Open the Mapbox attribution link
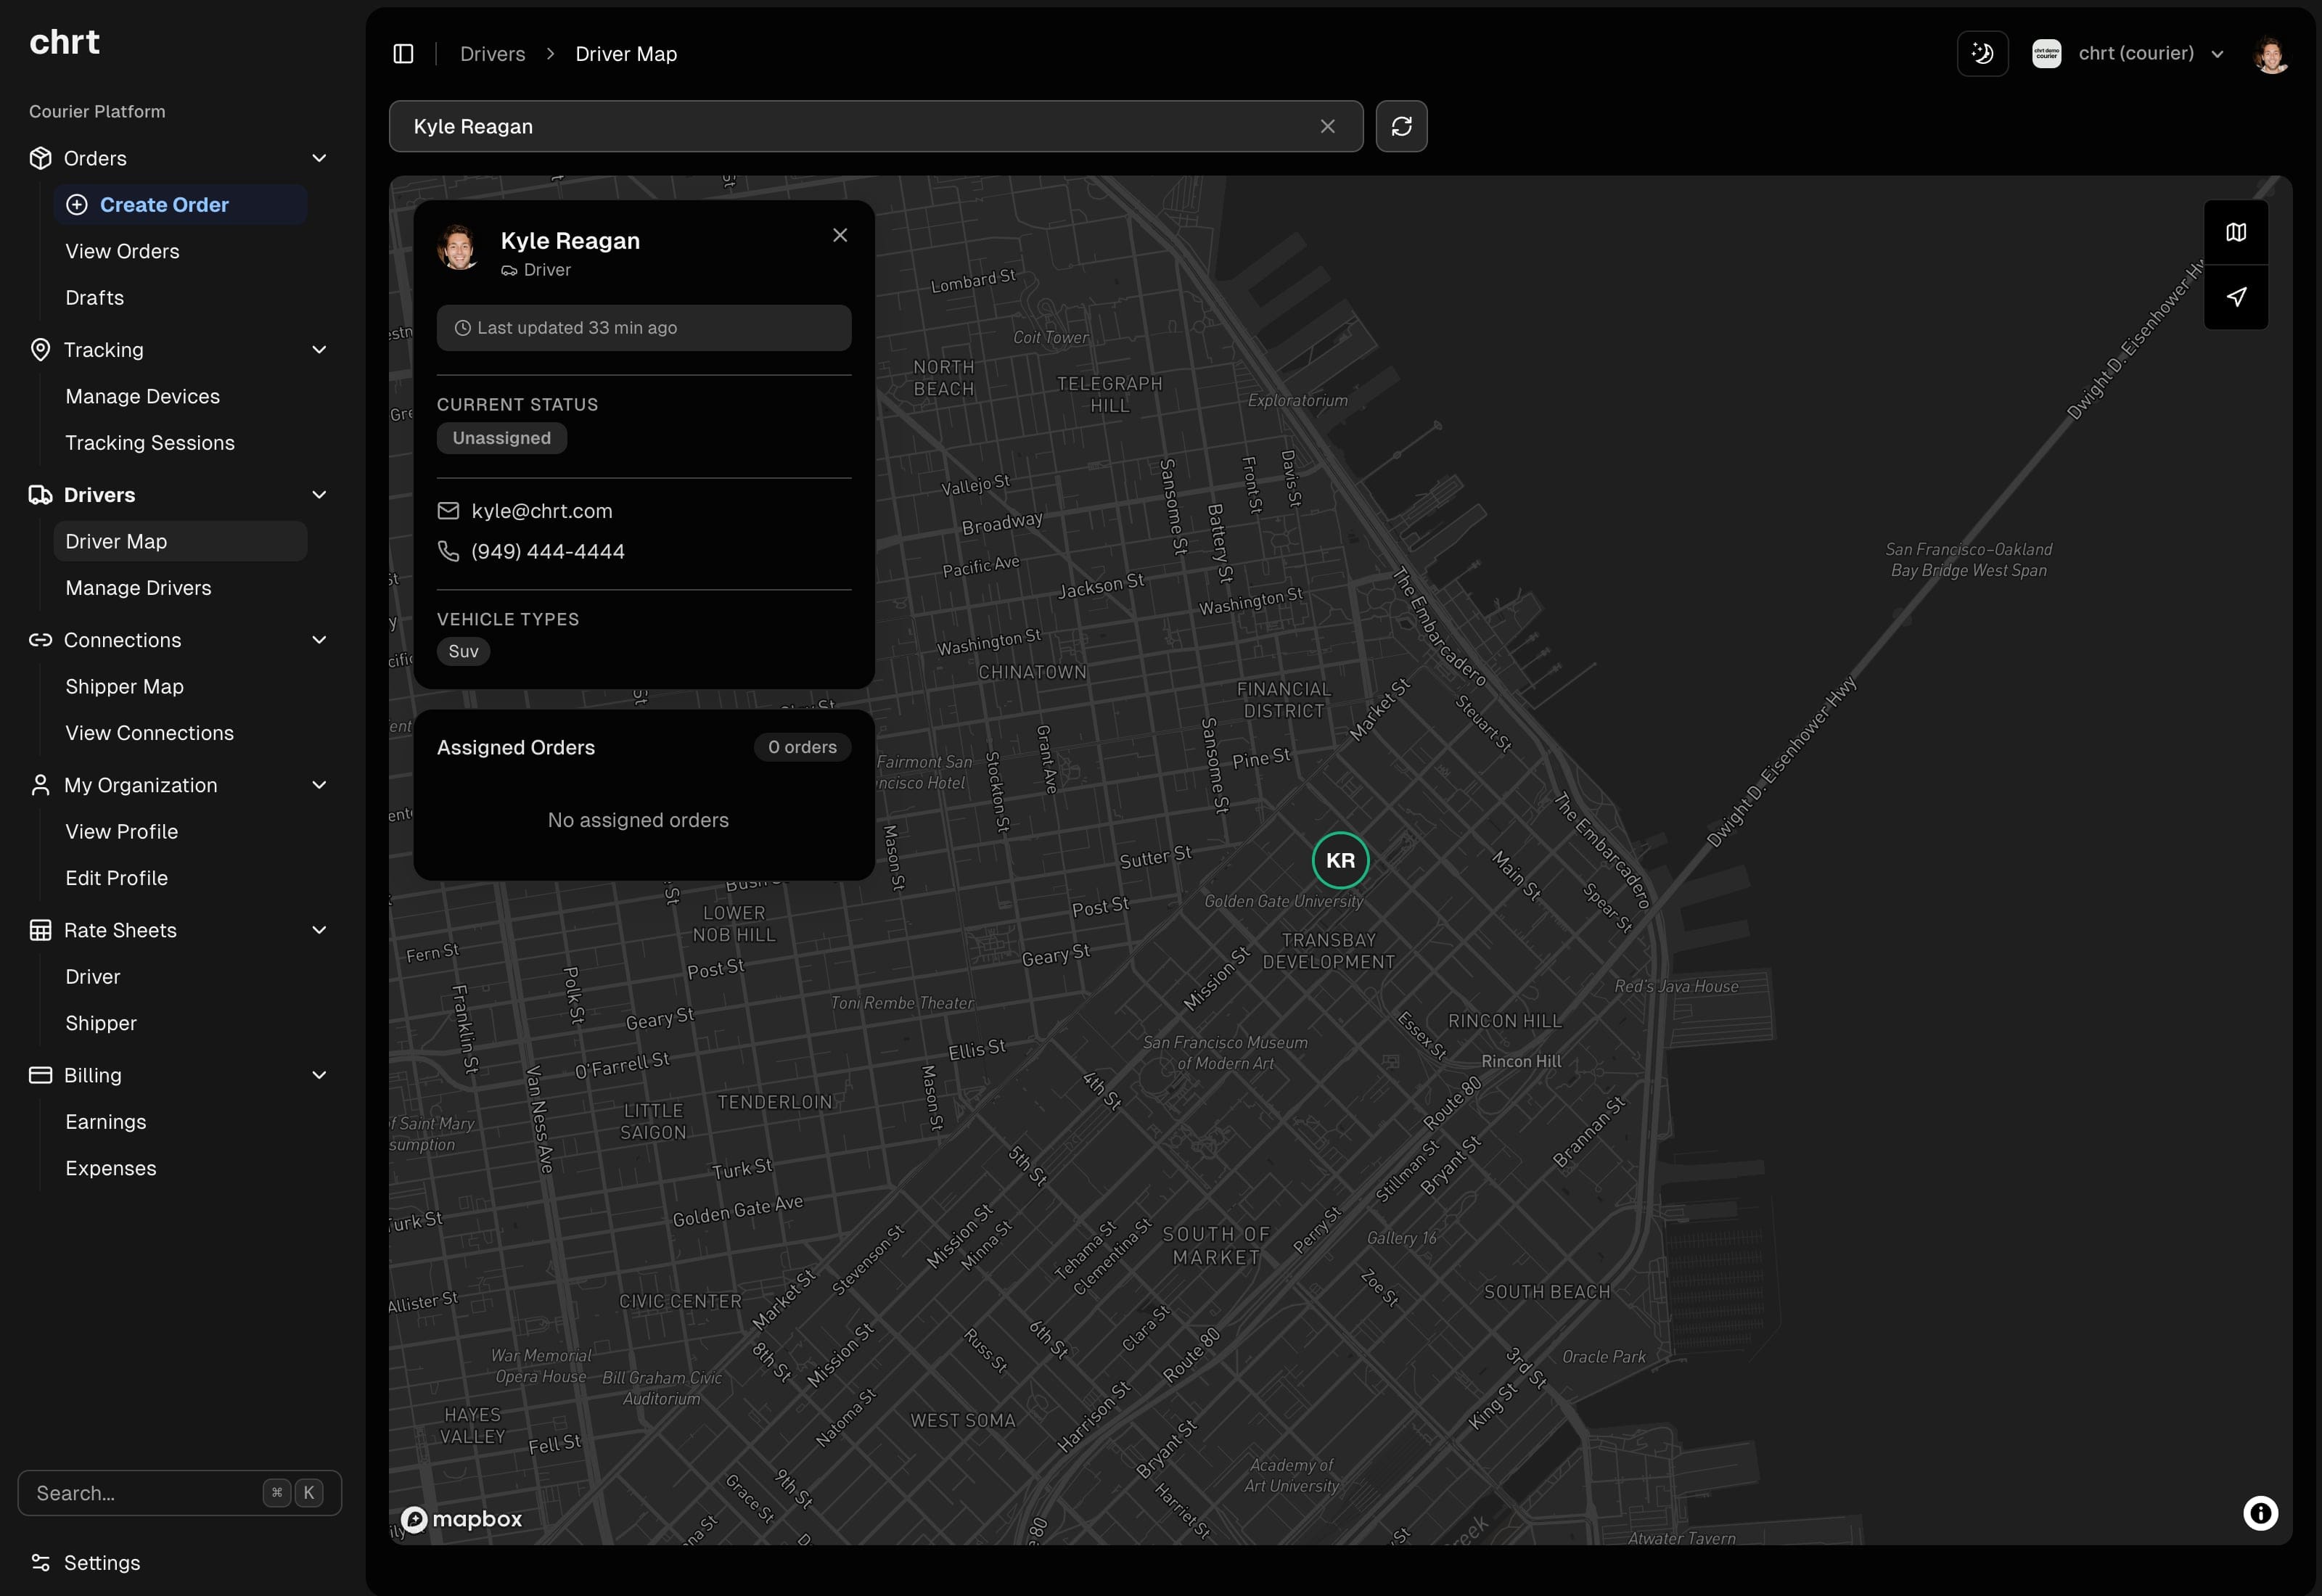Screen dimensions: 2322x1596 [x=462, y=1518]
